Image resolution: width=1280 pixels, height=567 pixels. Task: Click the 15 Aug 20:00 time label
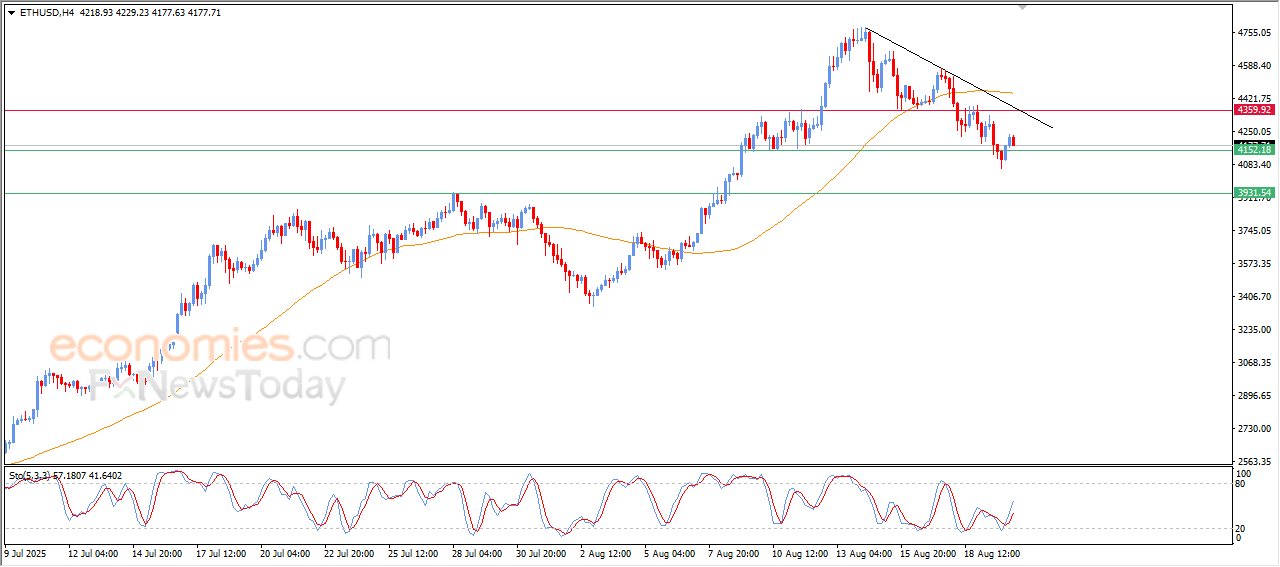point(929,552)
